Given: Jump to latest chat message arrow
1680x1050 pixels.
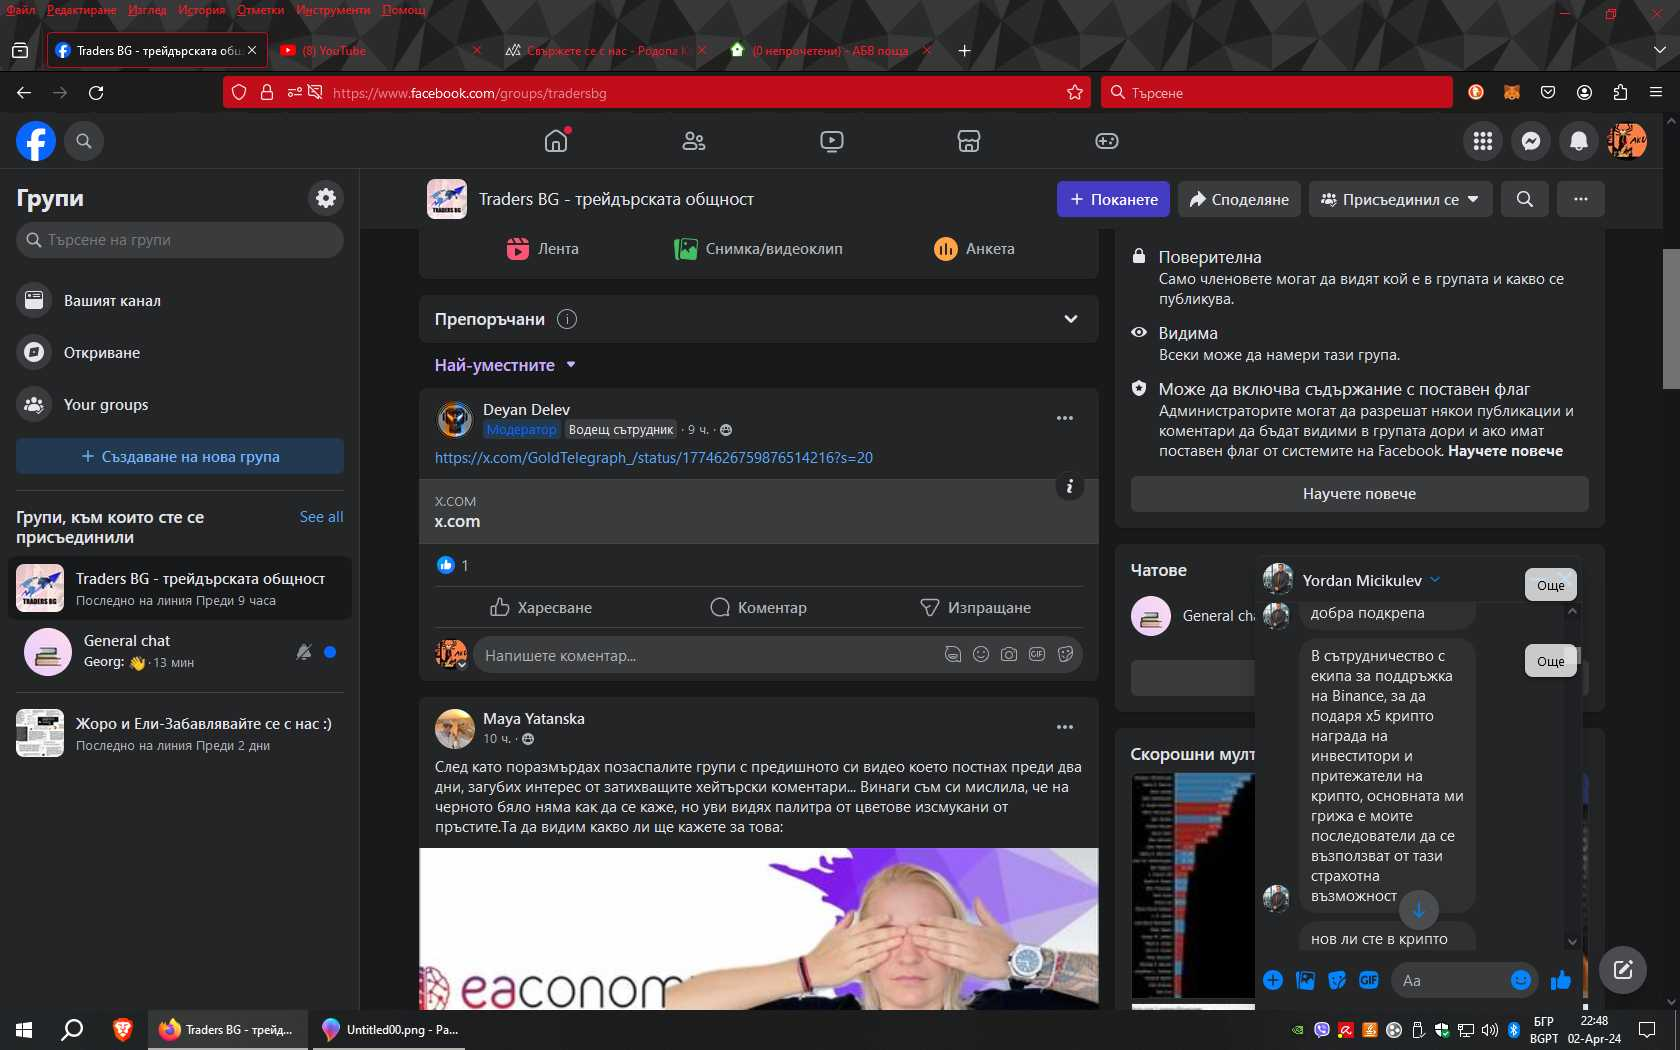Looking at the screenshot, I should 1418,910.
